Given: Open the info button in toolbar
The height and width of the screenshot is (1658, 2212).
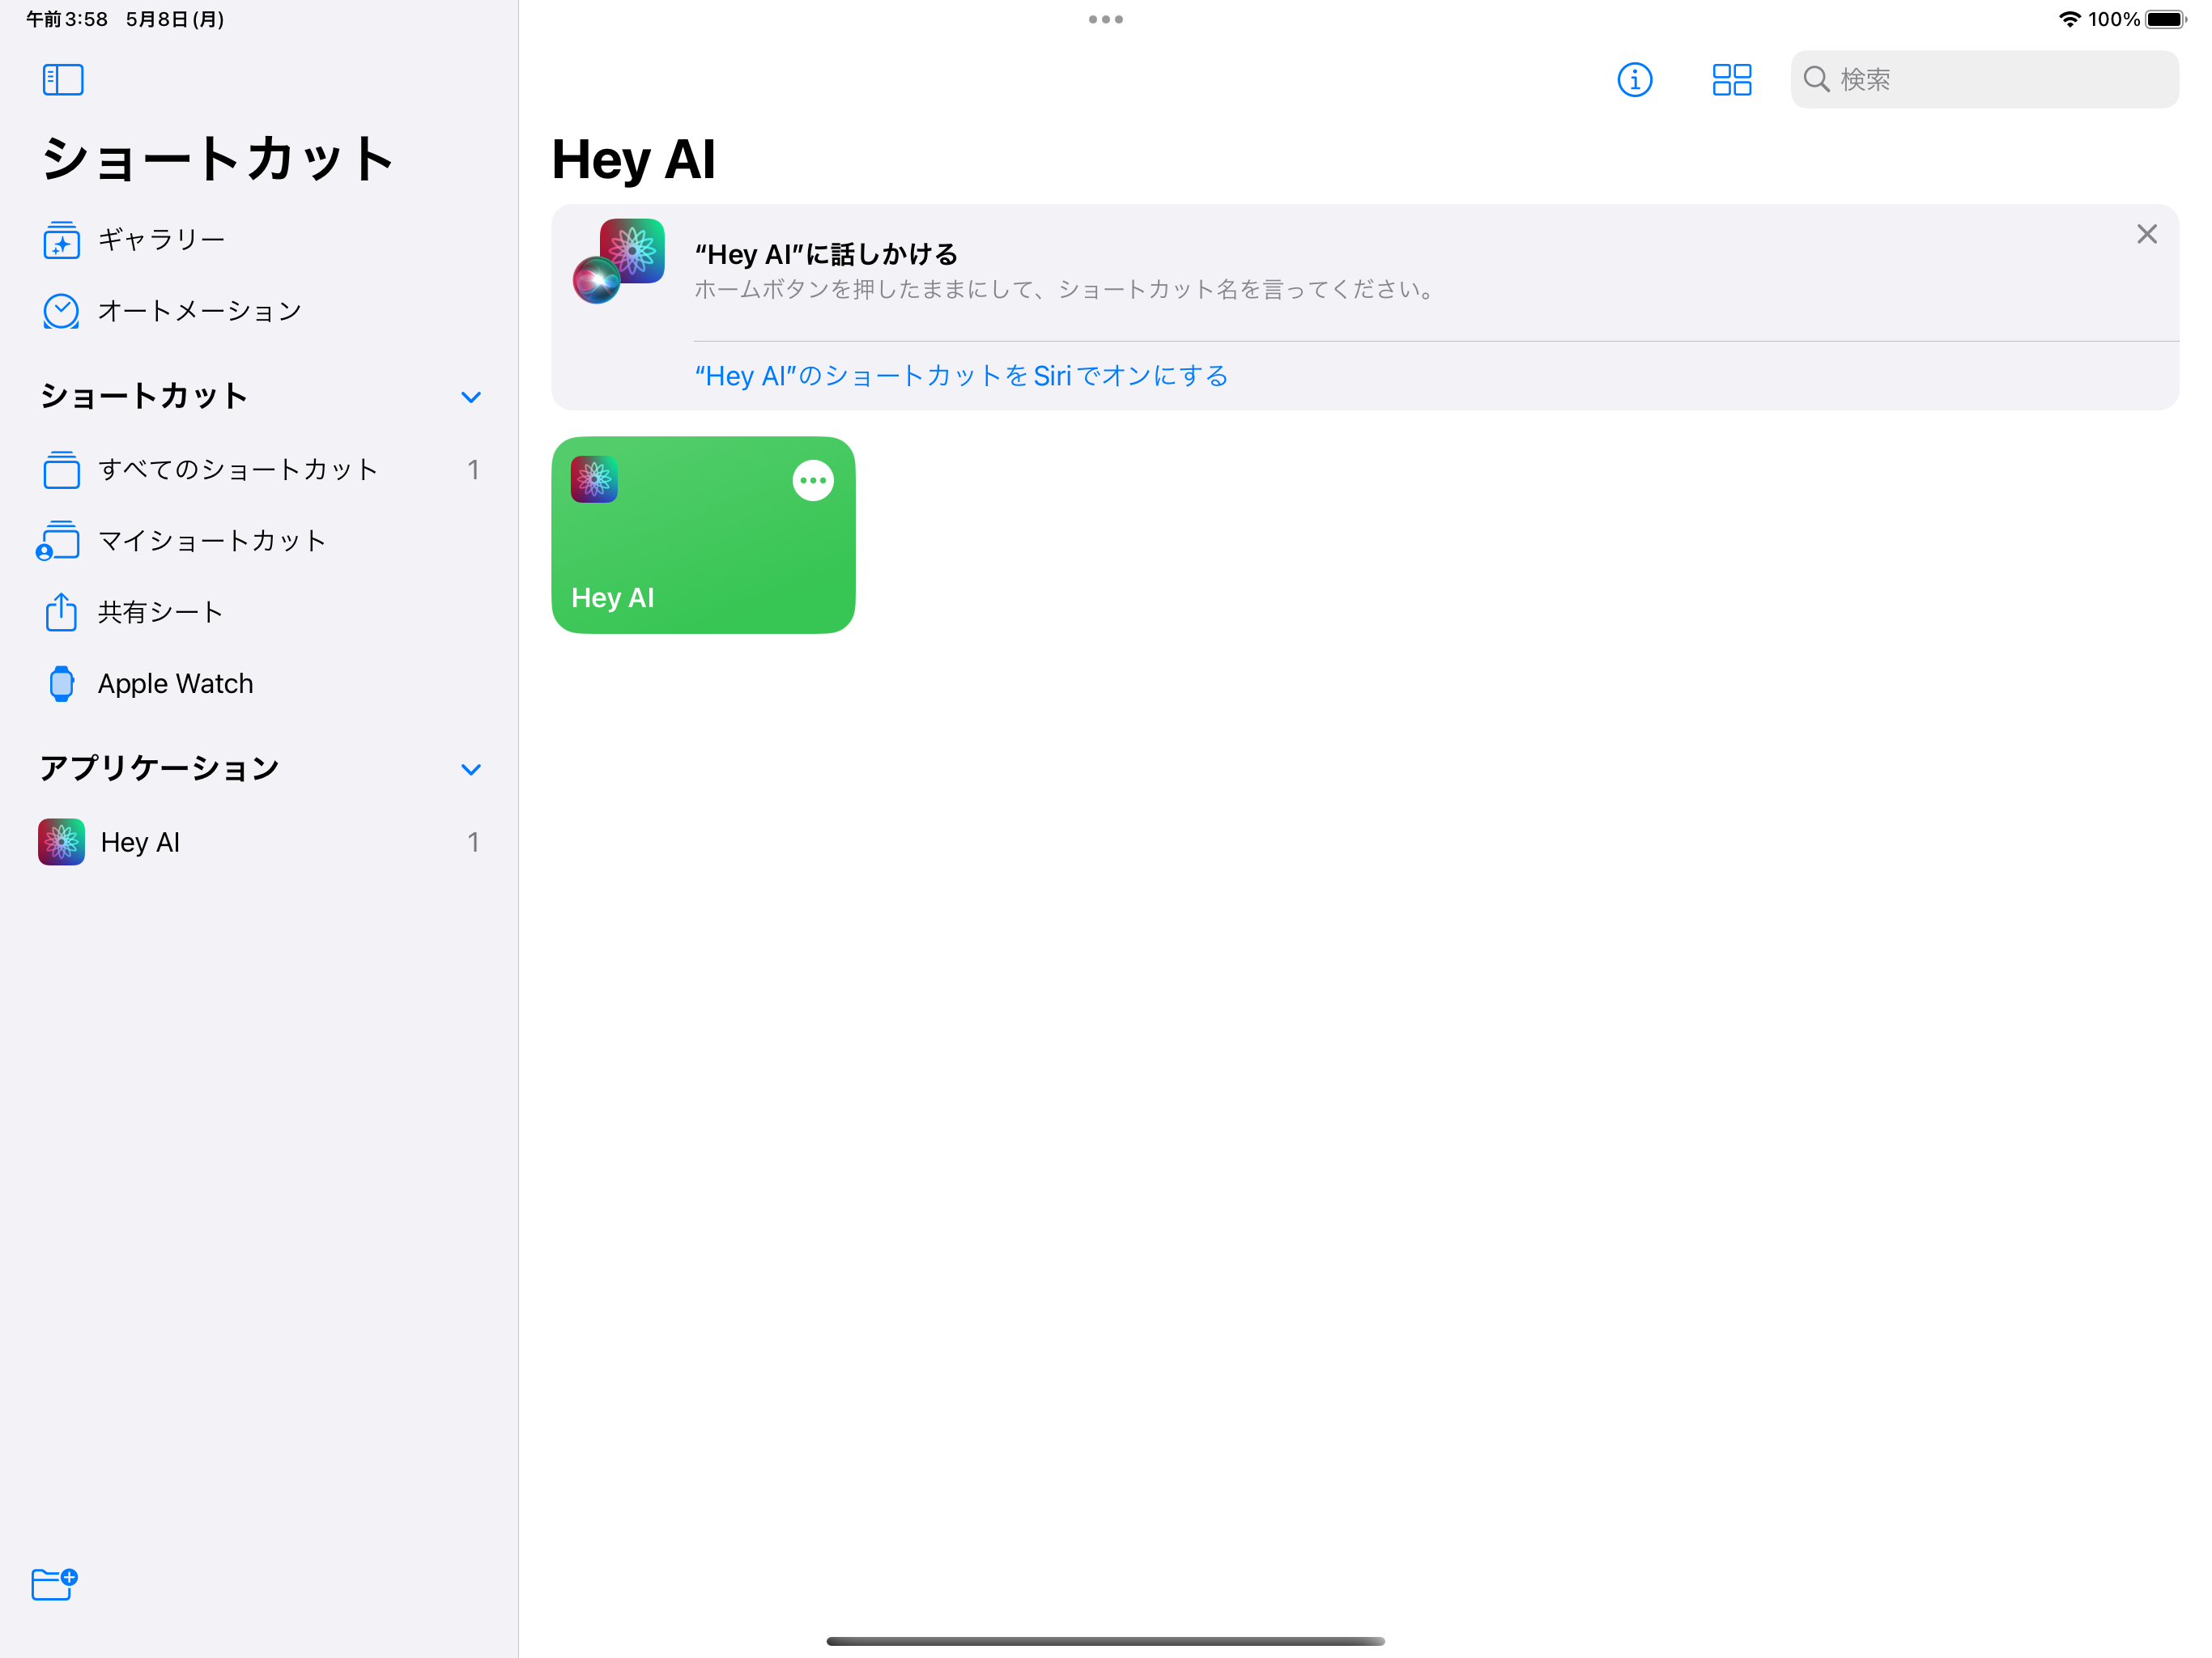Looking at the screenshot, I should coord(1635,80).
